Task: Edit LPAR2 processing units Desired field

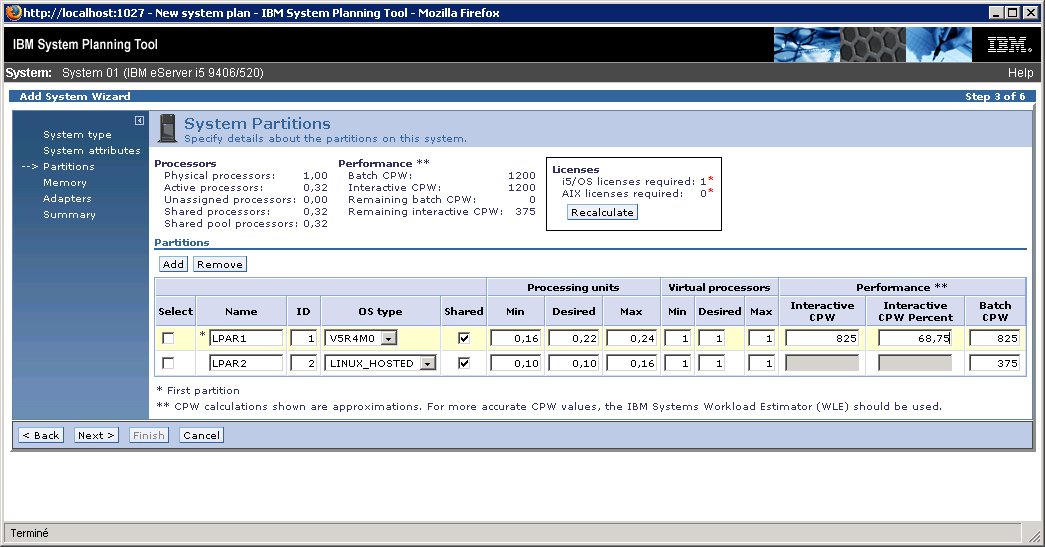Action: coord(573,363)
